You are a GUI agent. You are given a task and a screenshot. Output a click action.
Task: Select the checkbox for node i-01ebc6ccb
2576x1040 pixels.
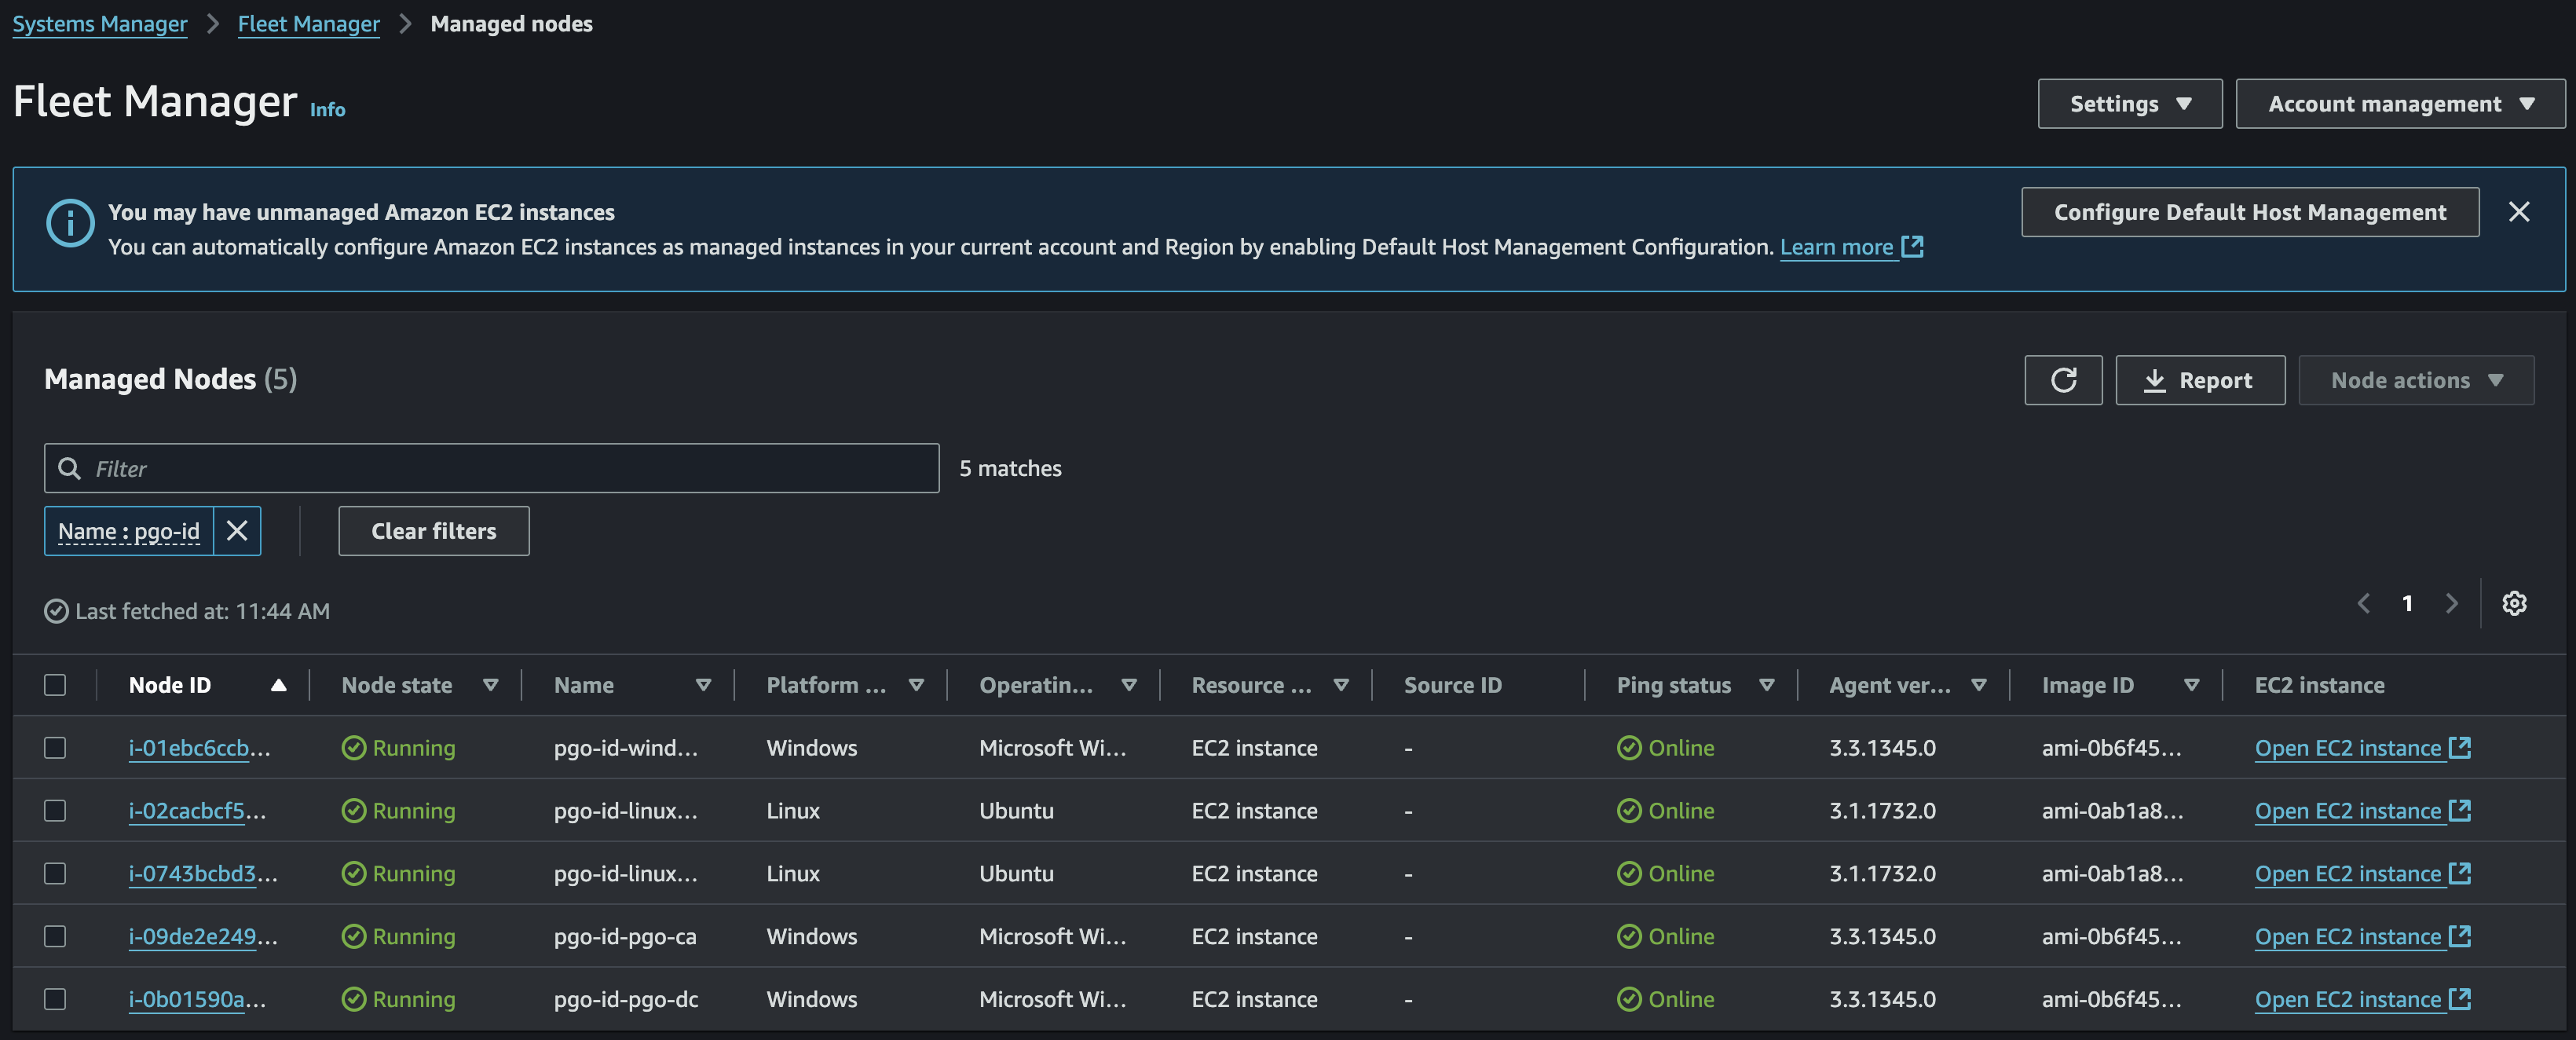coord(55,747)
